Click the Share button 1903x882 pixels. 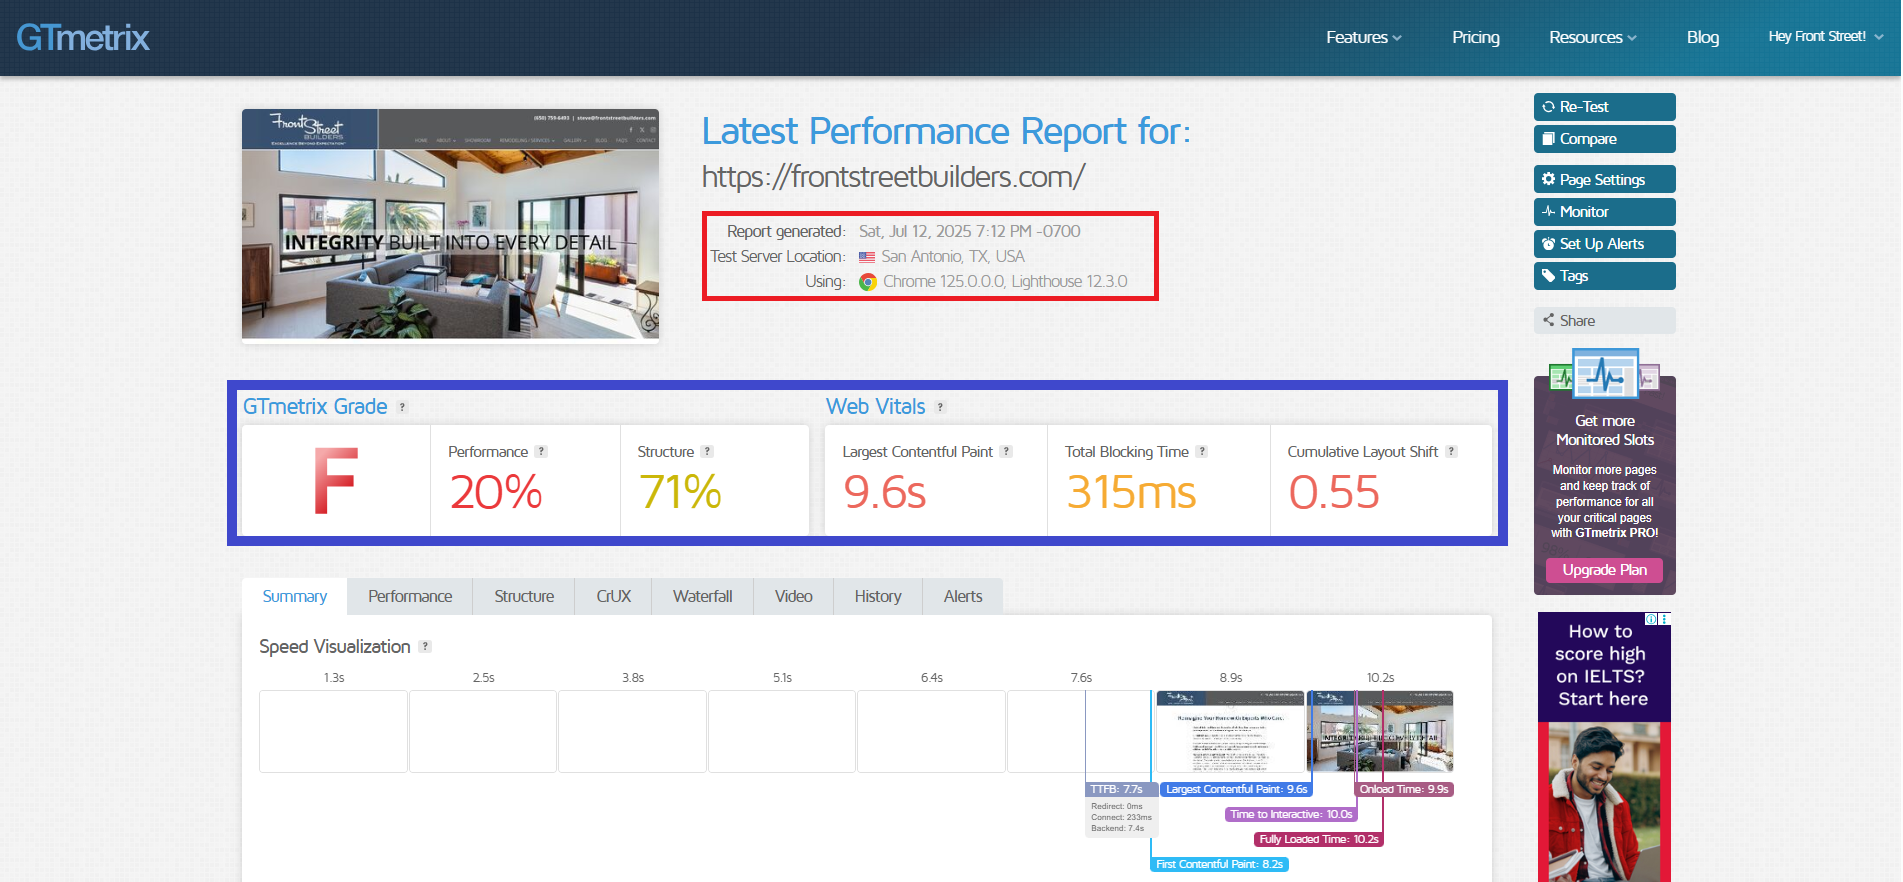tap(1604, 320)
